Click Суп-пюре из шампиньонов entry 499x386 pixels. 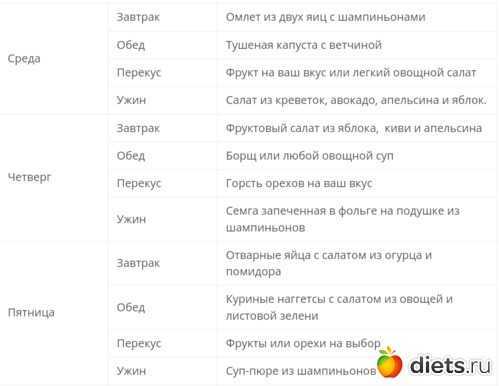[301, 371]
